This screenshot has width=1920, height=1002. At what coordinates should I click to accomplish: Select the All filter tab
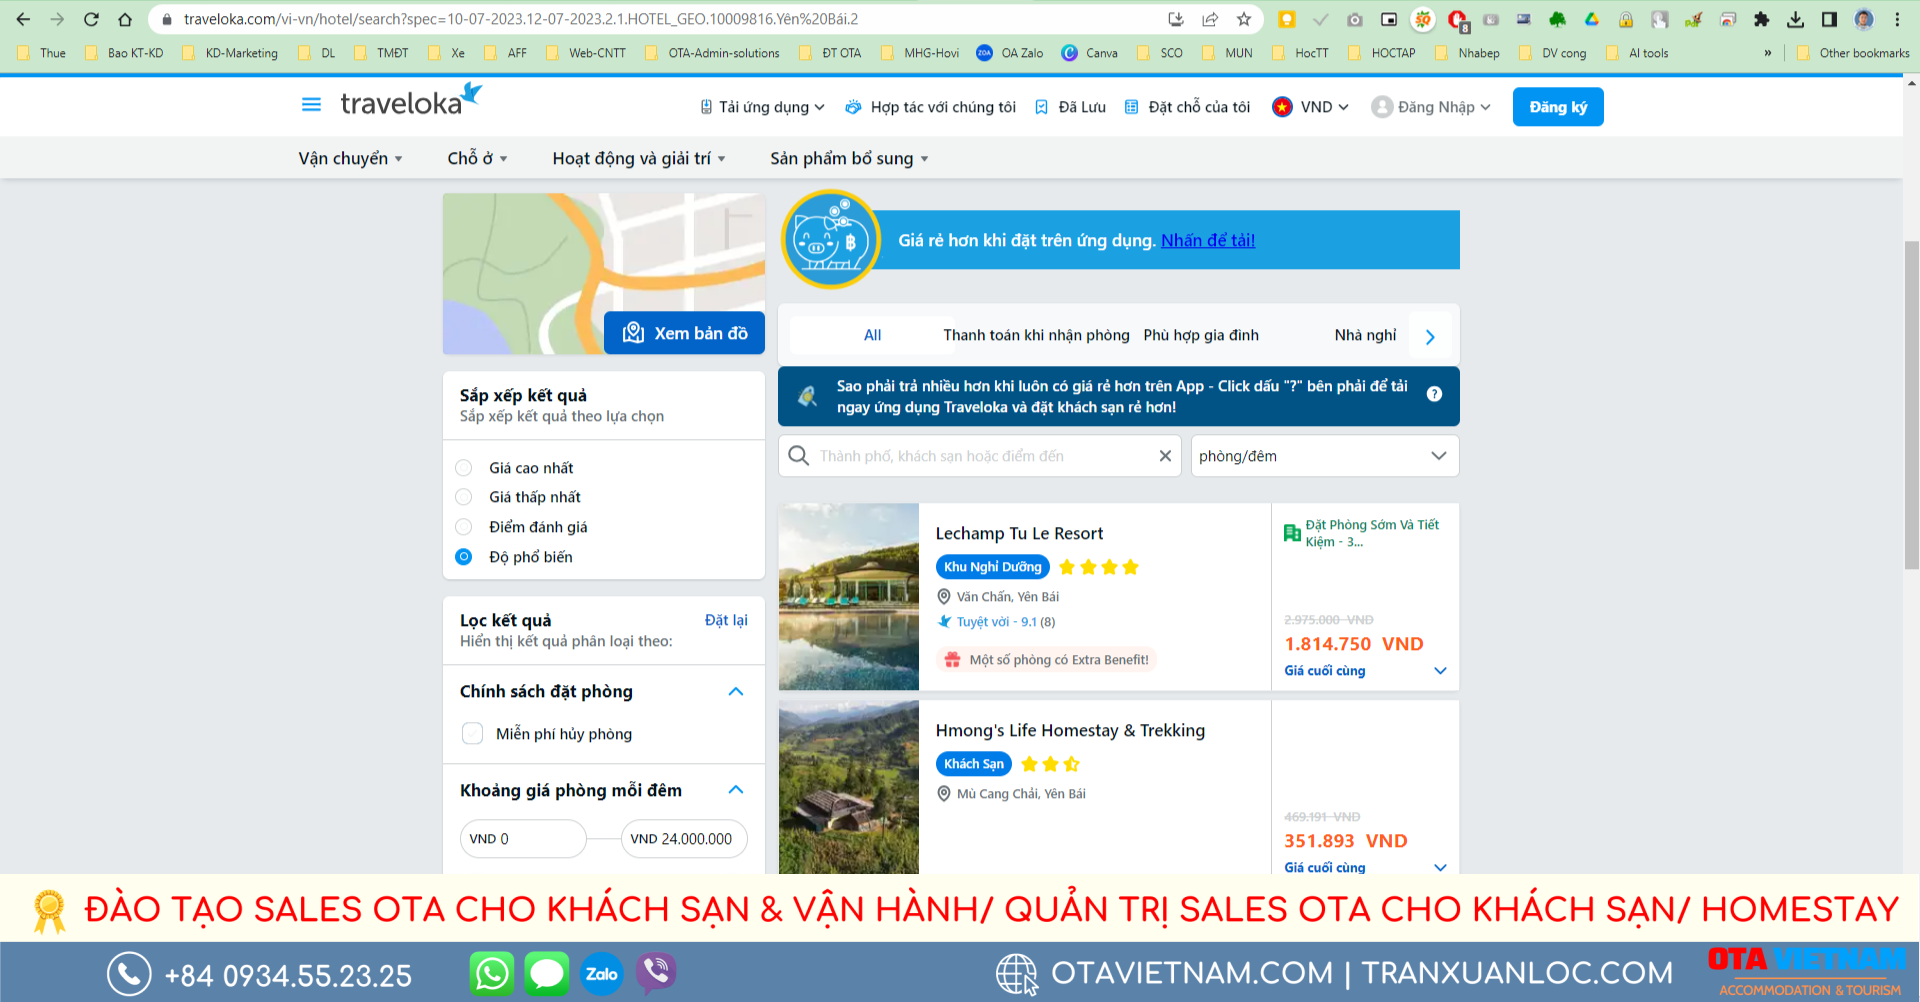[x=872, y=335]
